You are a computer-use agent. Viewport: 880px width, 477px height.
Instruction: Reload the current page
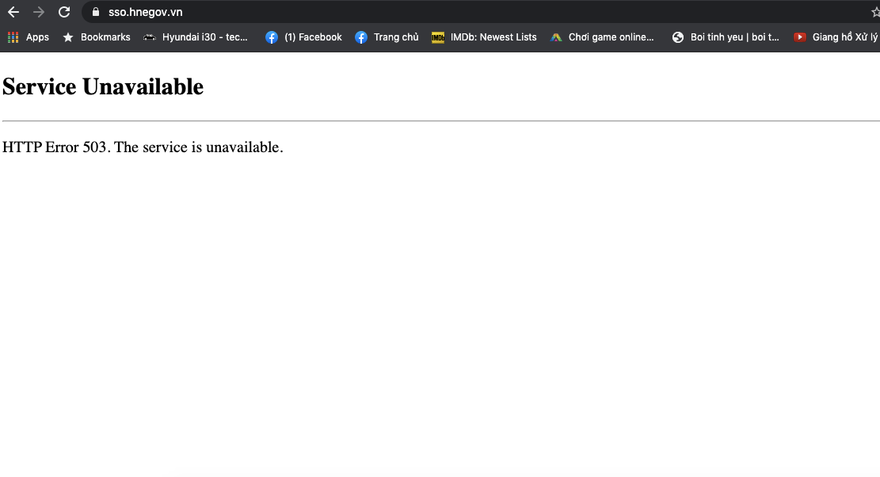64,12
